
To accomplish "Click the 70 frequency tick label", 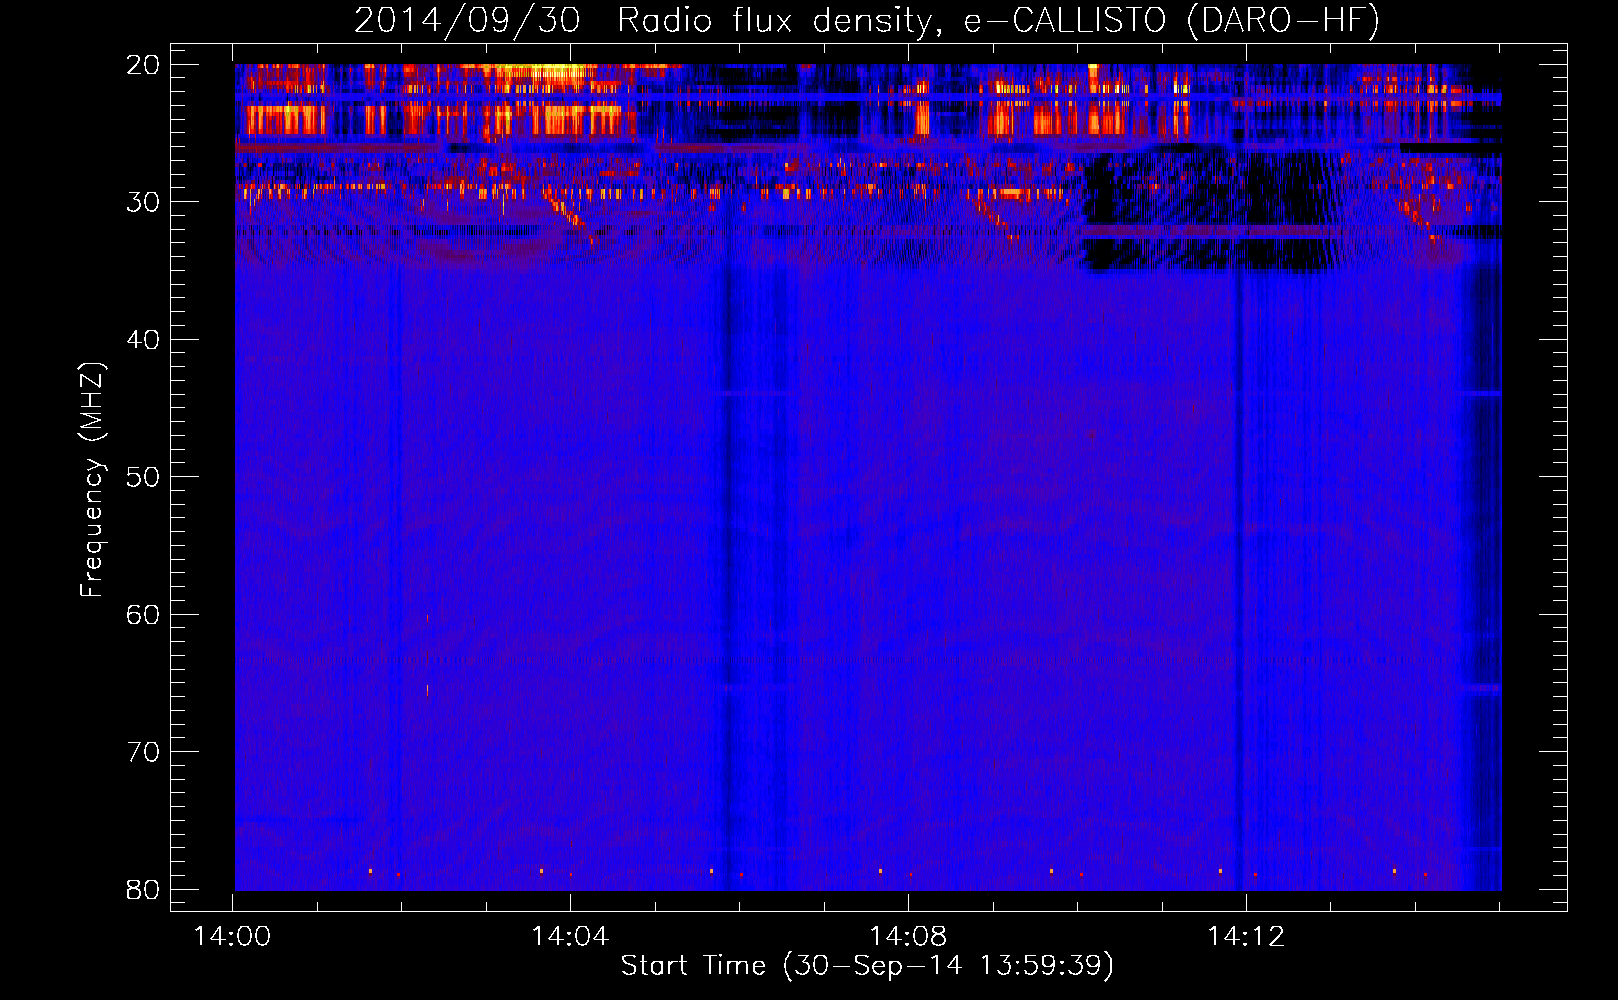I will (x=143, y=752).
